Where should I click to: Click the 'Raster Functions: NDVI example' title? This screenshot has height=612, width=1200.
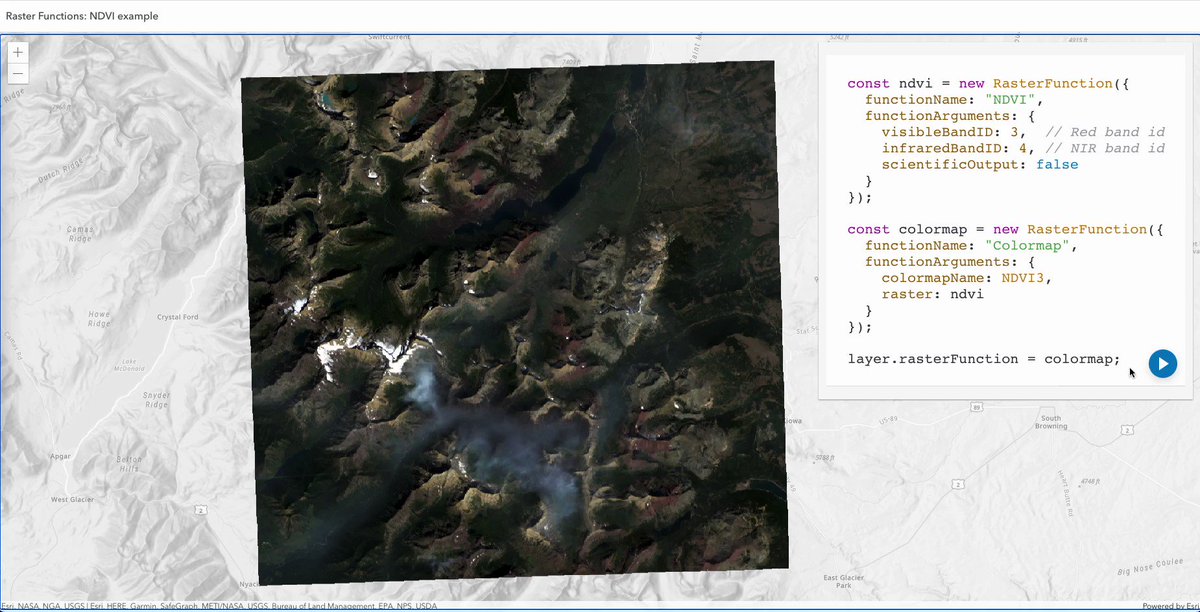click(x=82, y=16)
